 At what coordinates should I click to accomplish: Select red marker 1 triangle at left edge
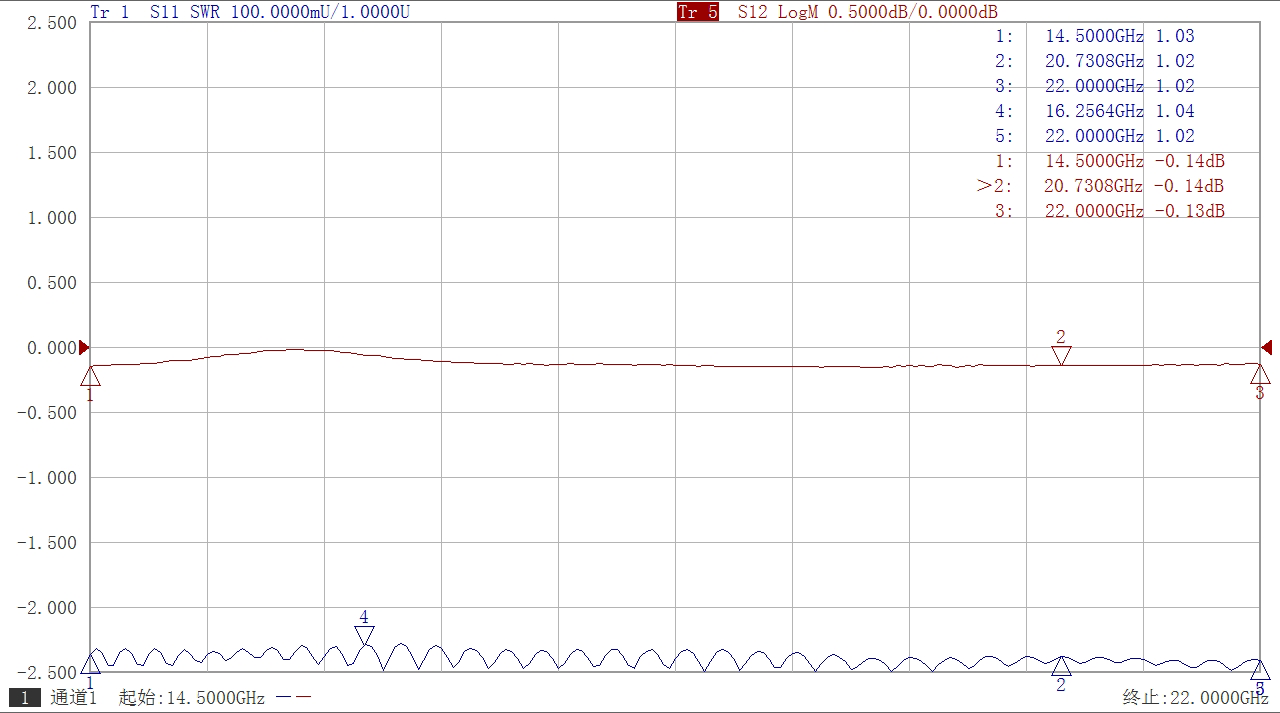pyautogui.click(x=90, y=376)
